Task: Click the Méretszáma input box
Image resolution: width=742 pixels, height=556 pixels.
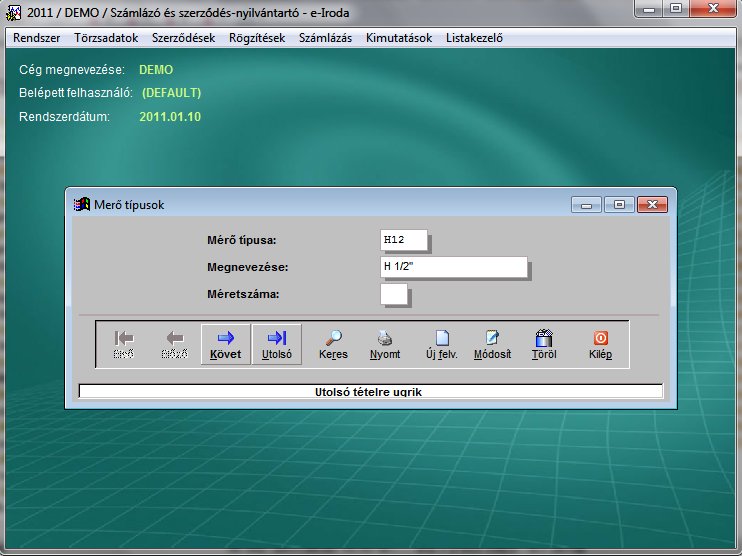Action: coord(394,294)
